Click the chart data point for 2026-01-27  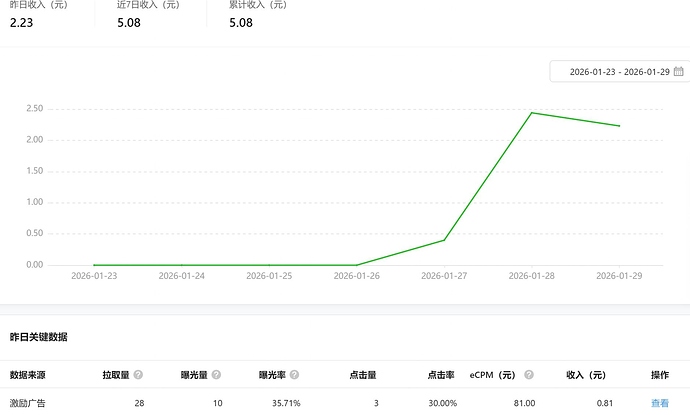coord(444,240)
